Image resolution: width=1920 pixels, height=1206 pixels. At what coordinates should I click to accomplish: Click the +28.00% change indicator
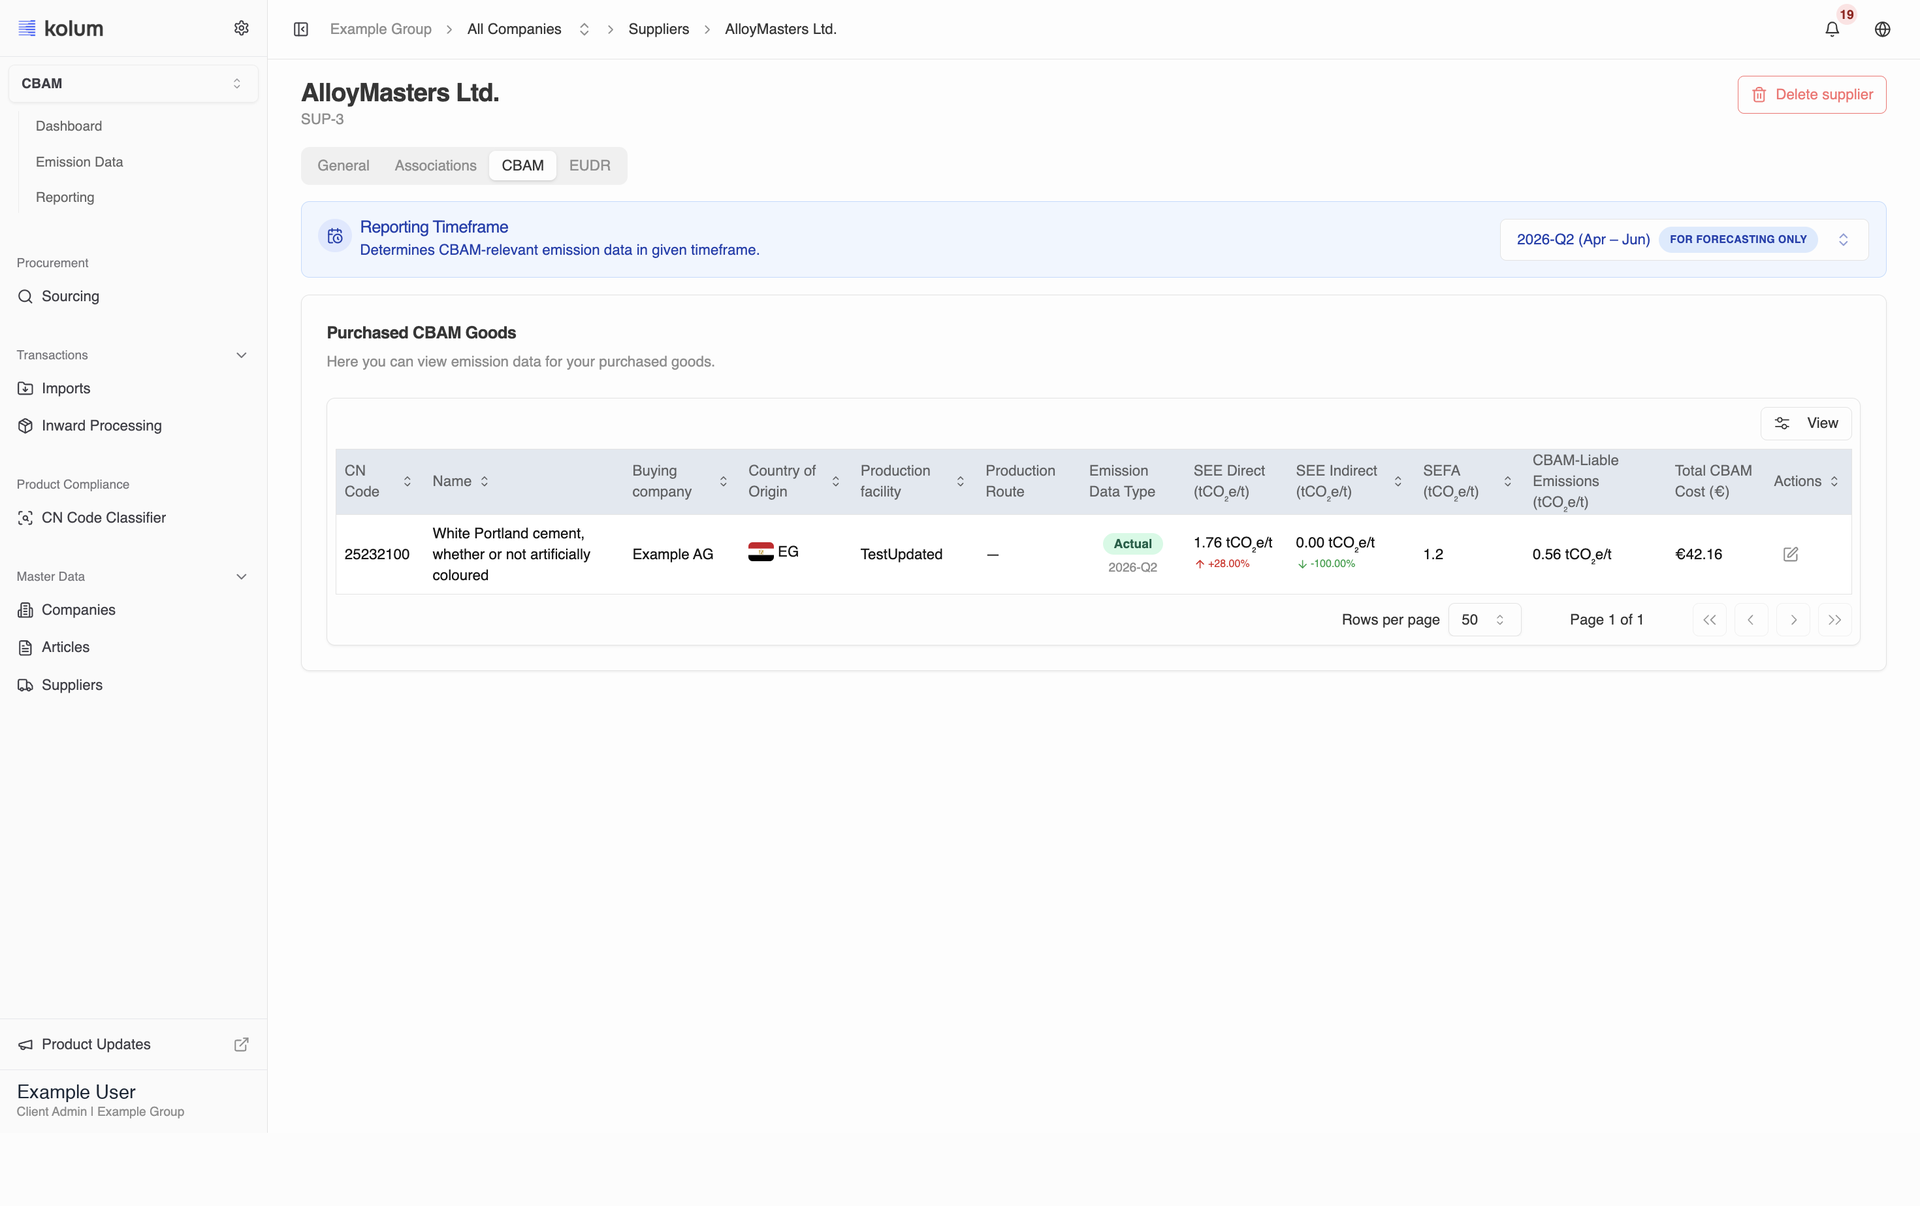(1222, 564)
